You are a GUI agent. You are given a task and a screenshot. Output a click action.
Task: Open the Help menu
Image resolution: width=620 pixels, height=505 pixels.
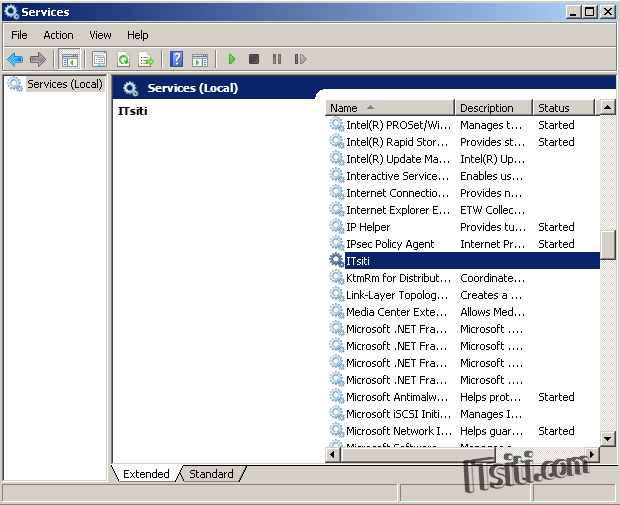[138, 35]
